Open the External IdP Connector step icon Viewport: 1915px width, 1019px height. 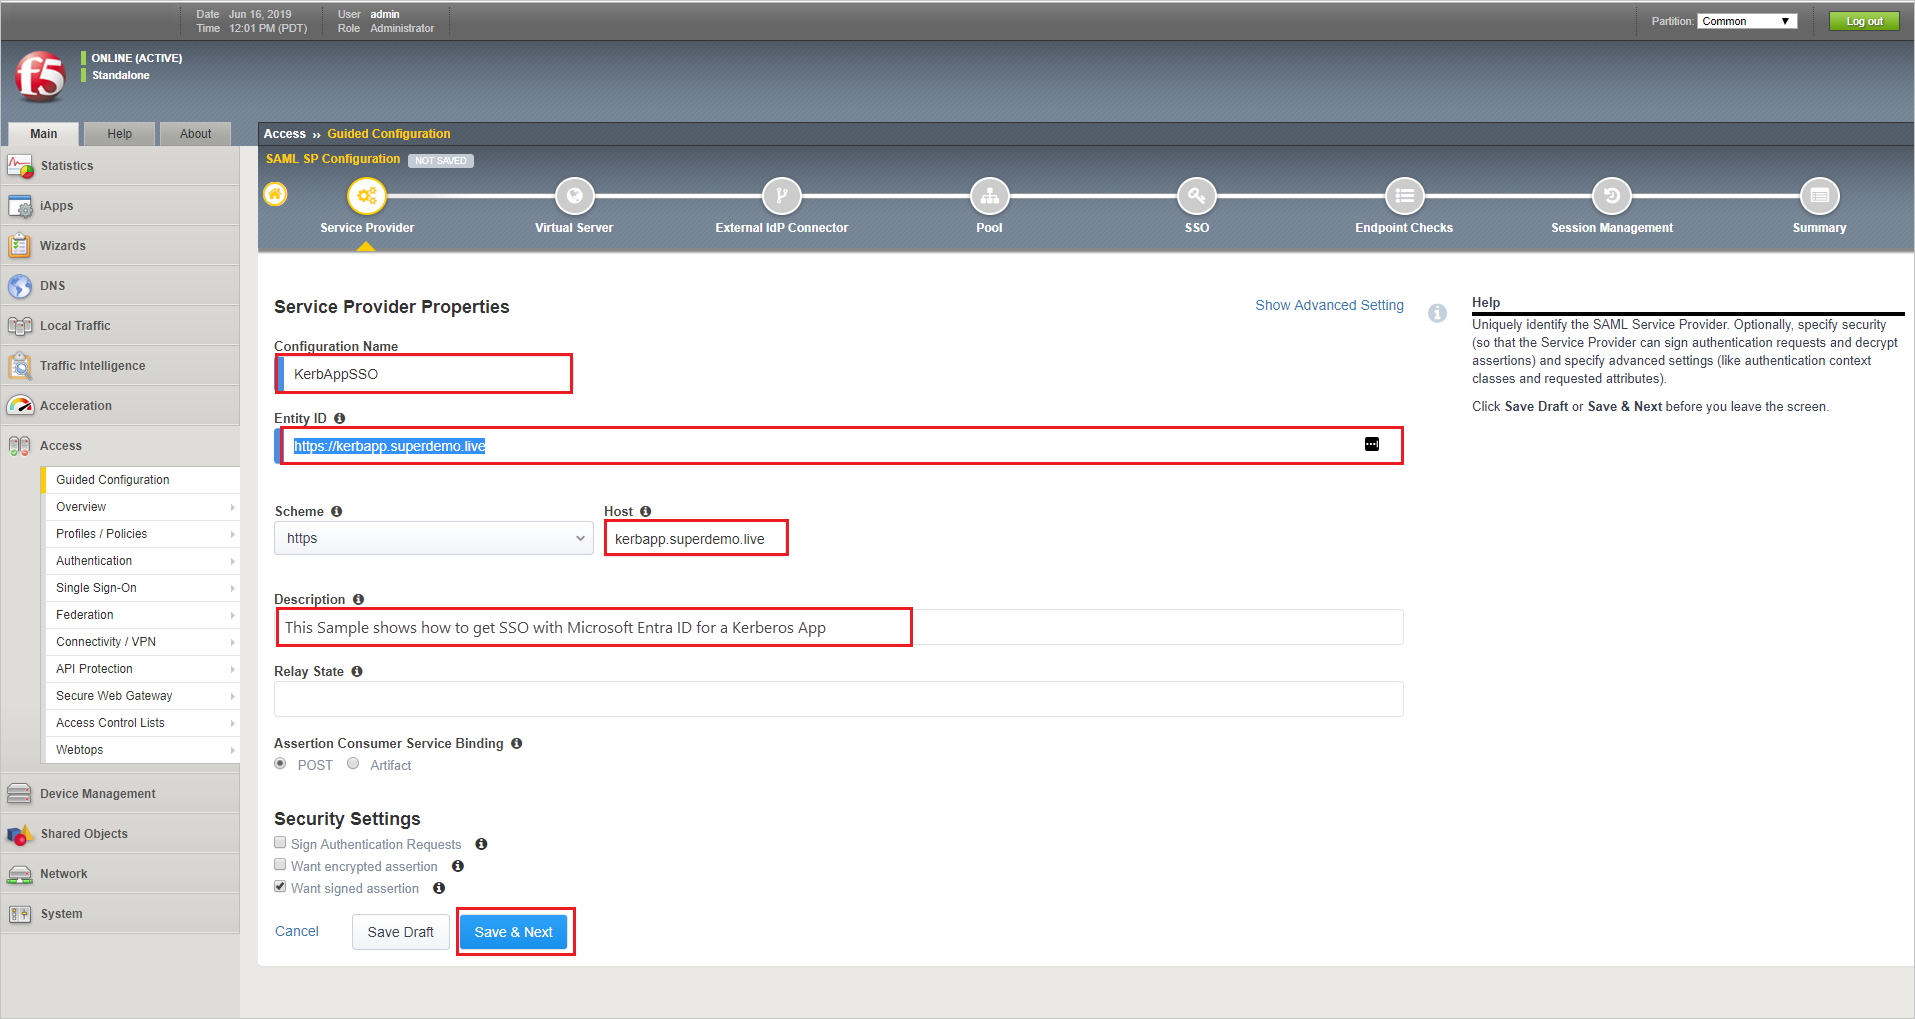click(782, 196)
